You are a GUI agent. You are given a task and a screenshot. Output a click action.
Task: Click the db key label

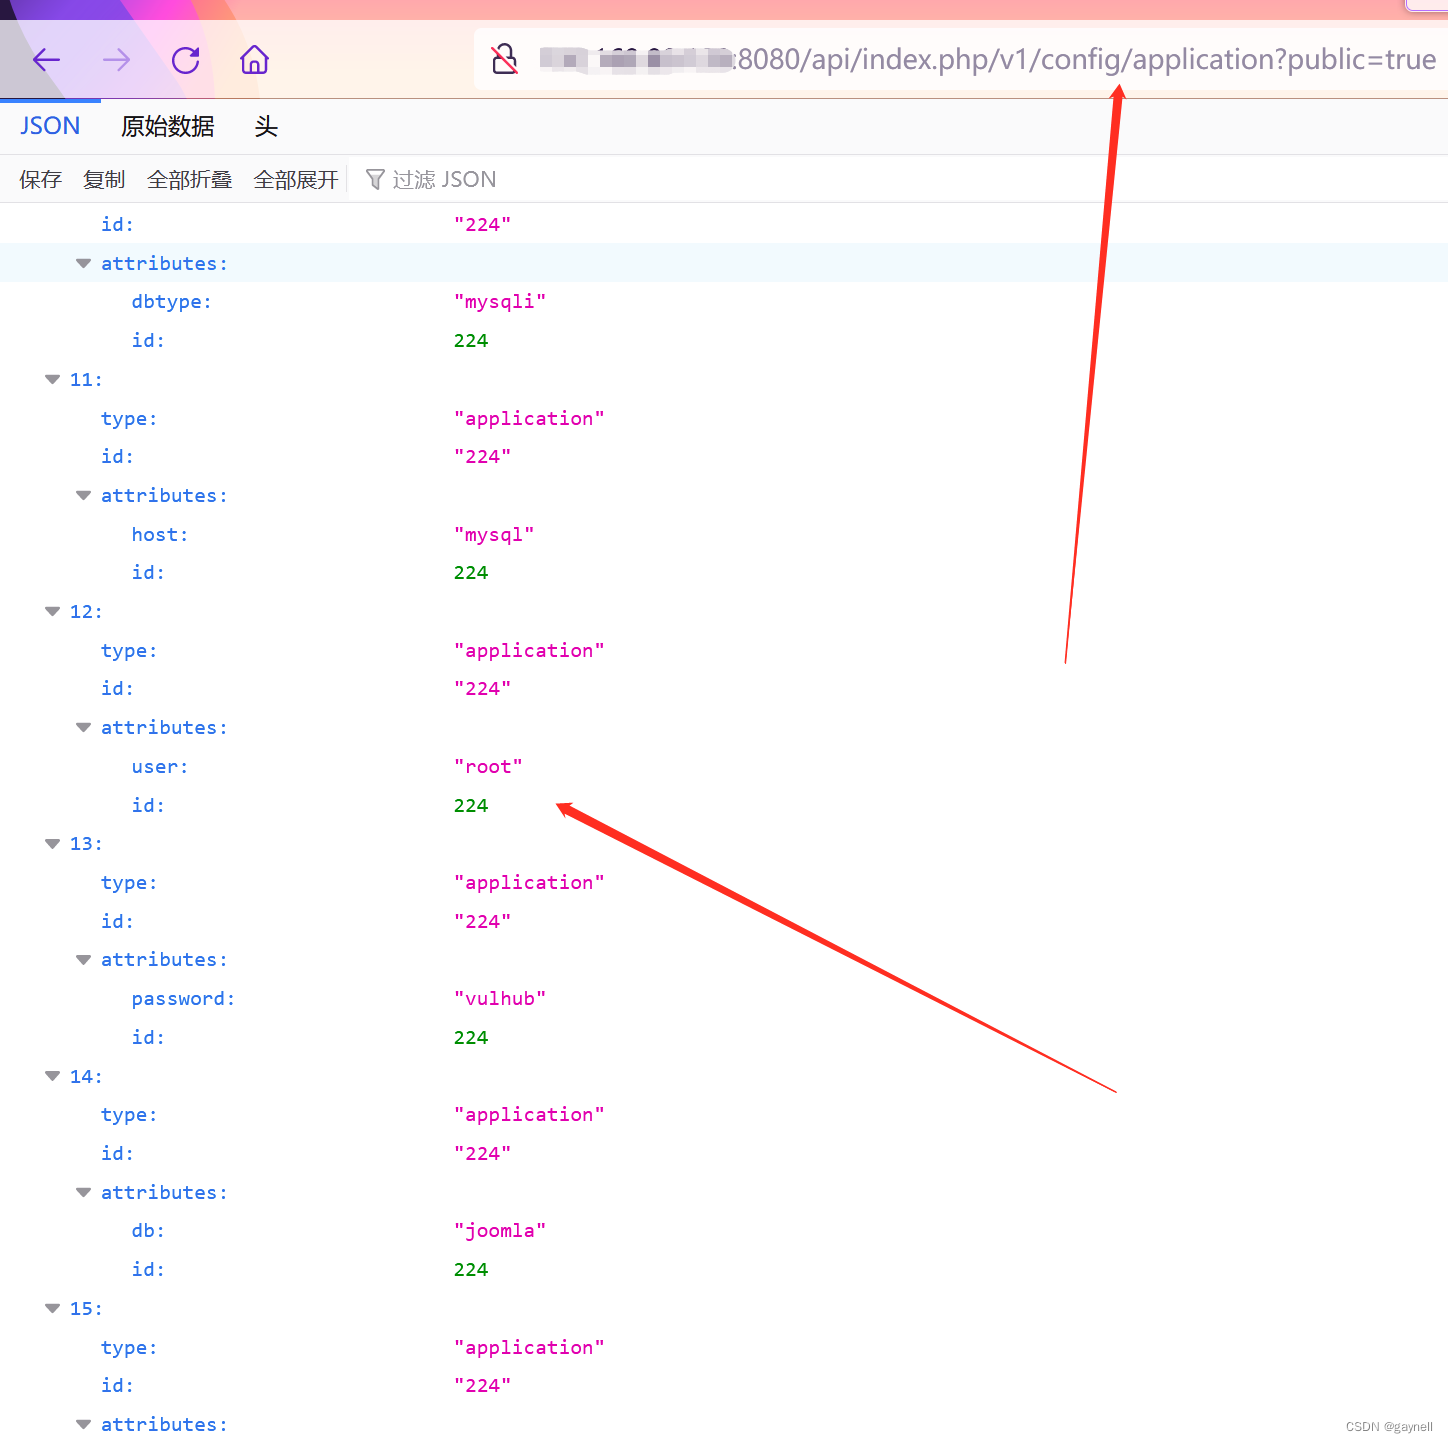148,1230
